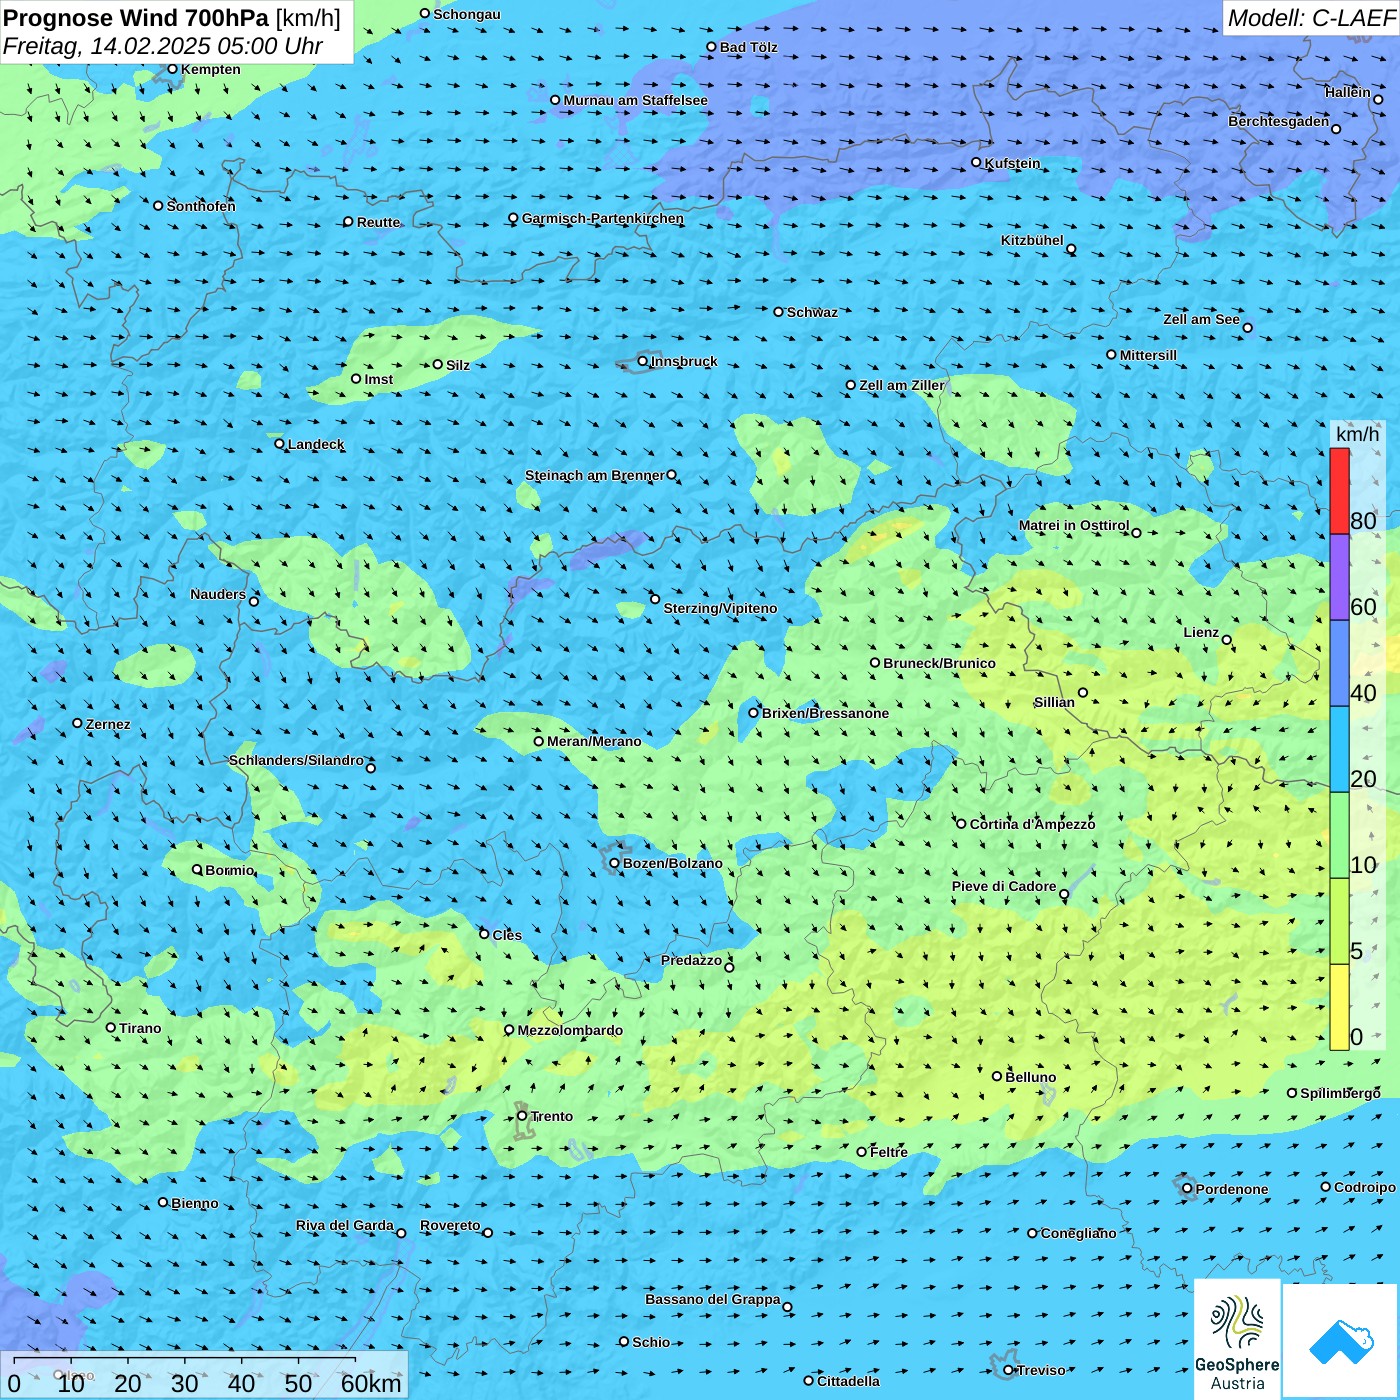The width and height of the screenshot is (1400, 1400).
Task: Click the Bormio city marker
Action: click(198, 870)
